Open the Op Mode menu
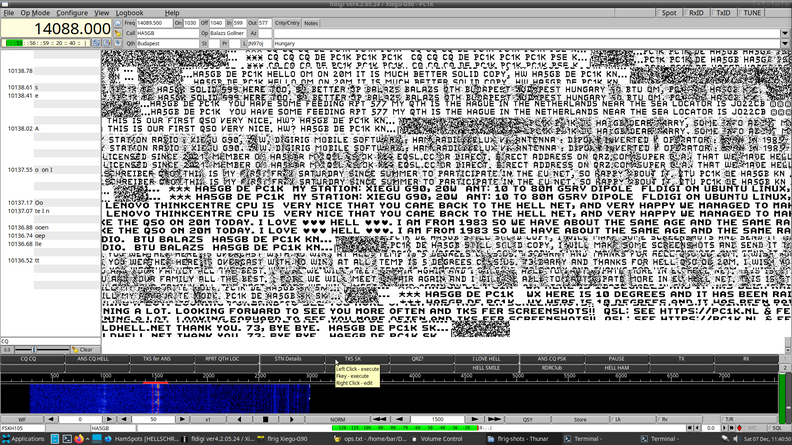This screenshot has width=792, height=445. pyautogui.click(x=35, y=13)
